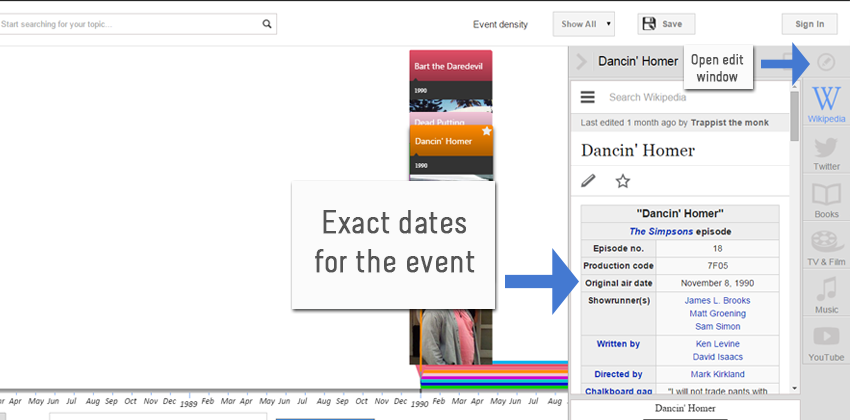Open The Simpsons link in infobox
The image size is (850, 420).
pos(661,231)
